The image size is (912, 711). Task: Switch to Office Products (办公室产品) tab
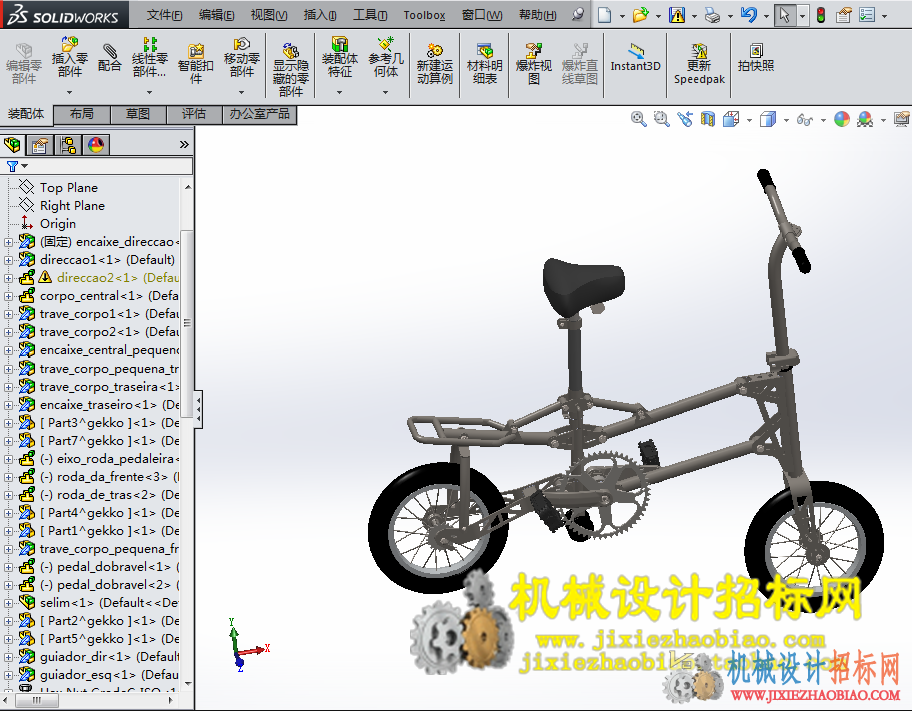coord(259,114)
